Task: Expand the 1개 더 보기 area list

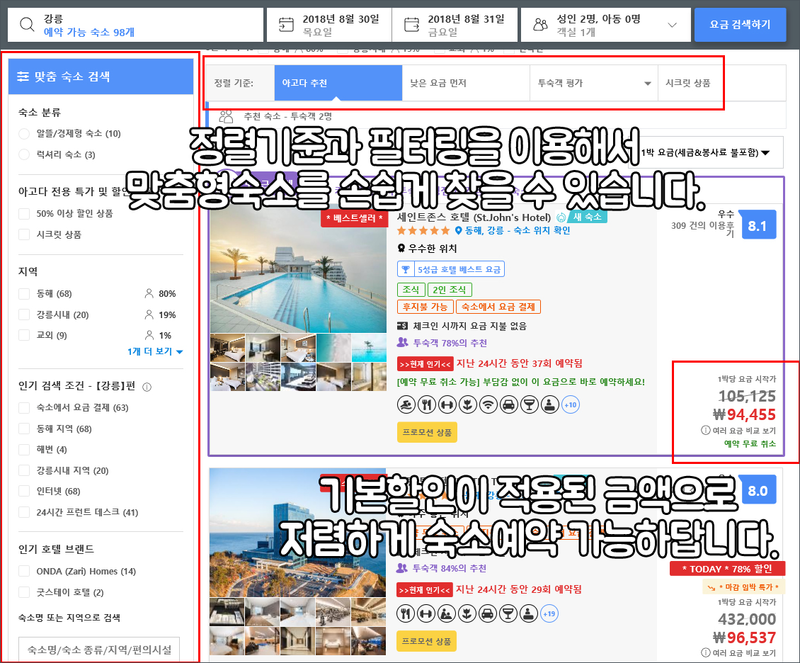Action: (155, 351)
